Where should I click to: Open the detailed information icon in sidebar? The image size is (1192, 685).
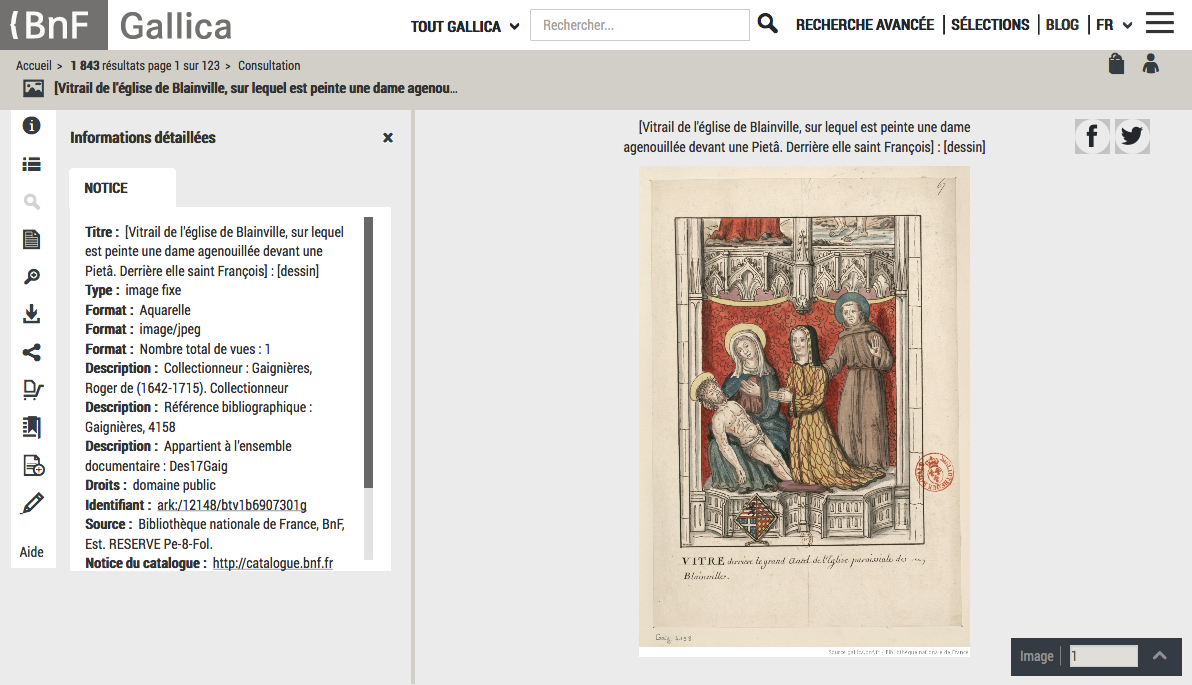point(31,125)
